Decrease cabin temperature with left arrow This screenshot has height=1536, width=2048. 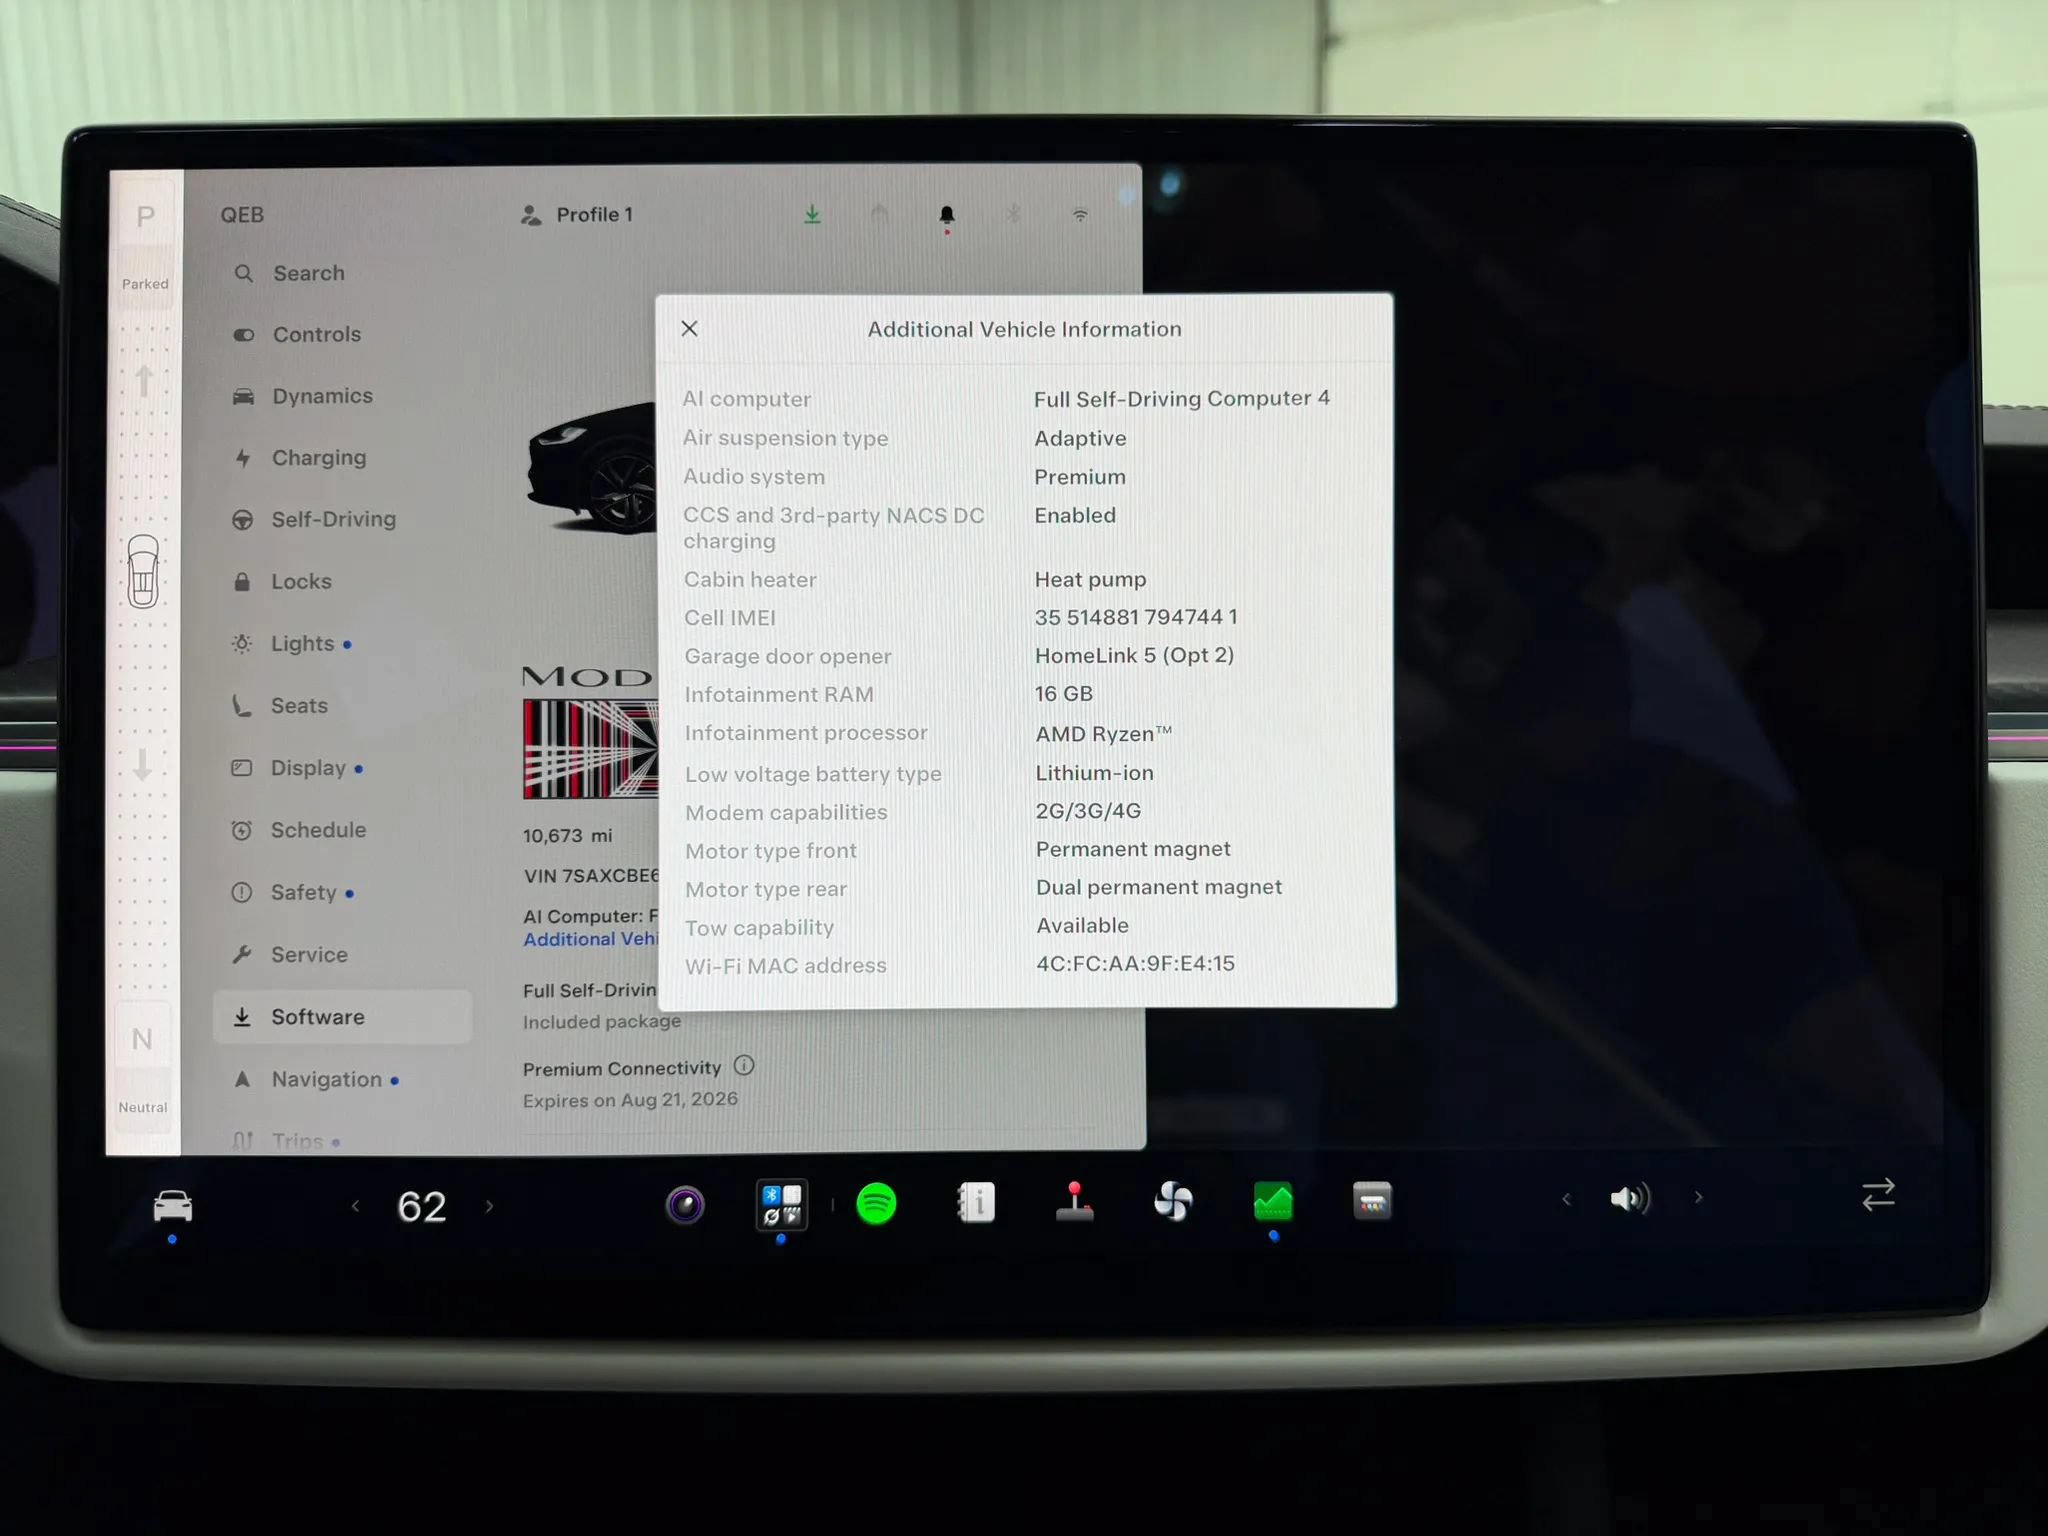[x=355, y=1206]
